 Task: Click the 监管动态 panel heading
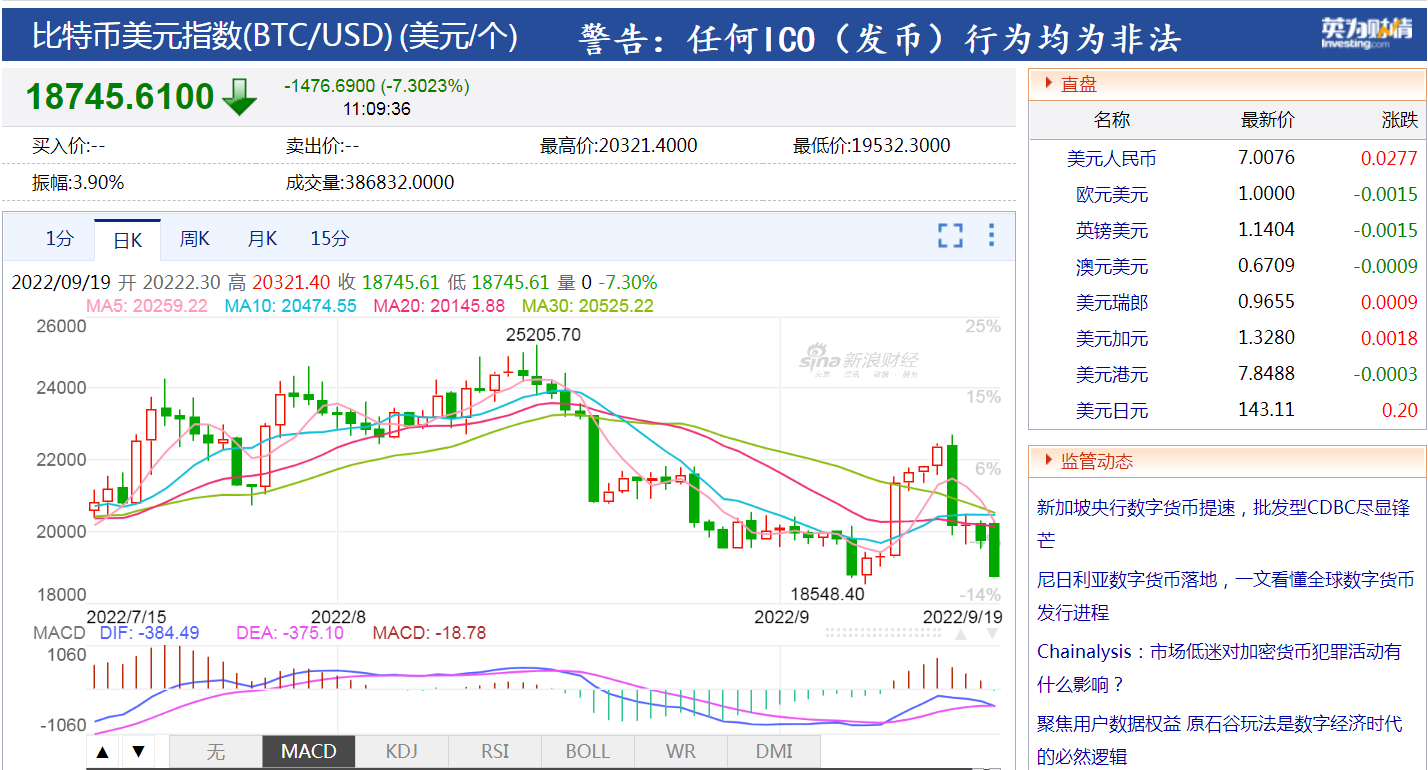pos(1097,461)
